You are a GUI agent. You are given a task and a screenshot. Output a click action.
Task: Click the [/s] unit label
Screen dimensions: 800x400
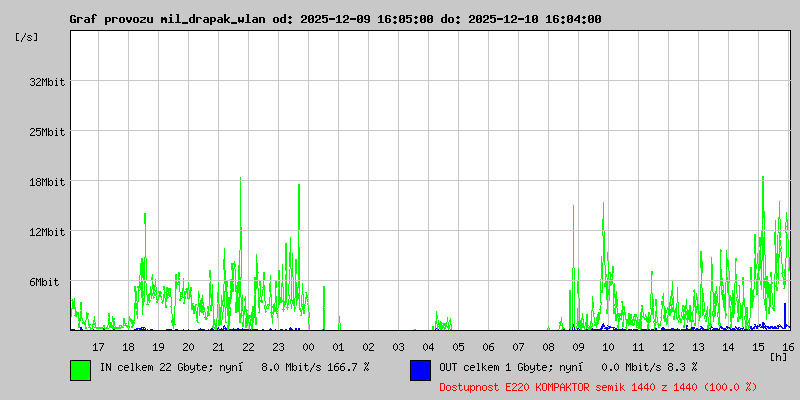27,37
